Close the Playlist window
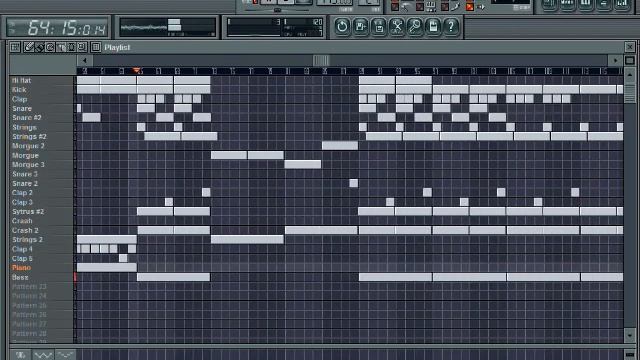Viewport: 640px width, 360px height. (629, 47)
